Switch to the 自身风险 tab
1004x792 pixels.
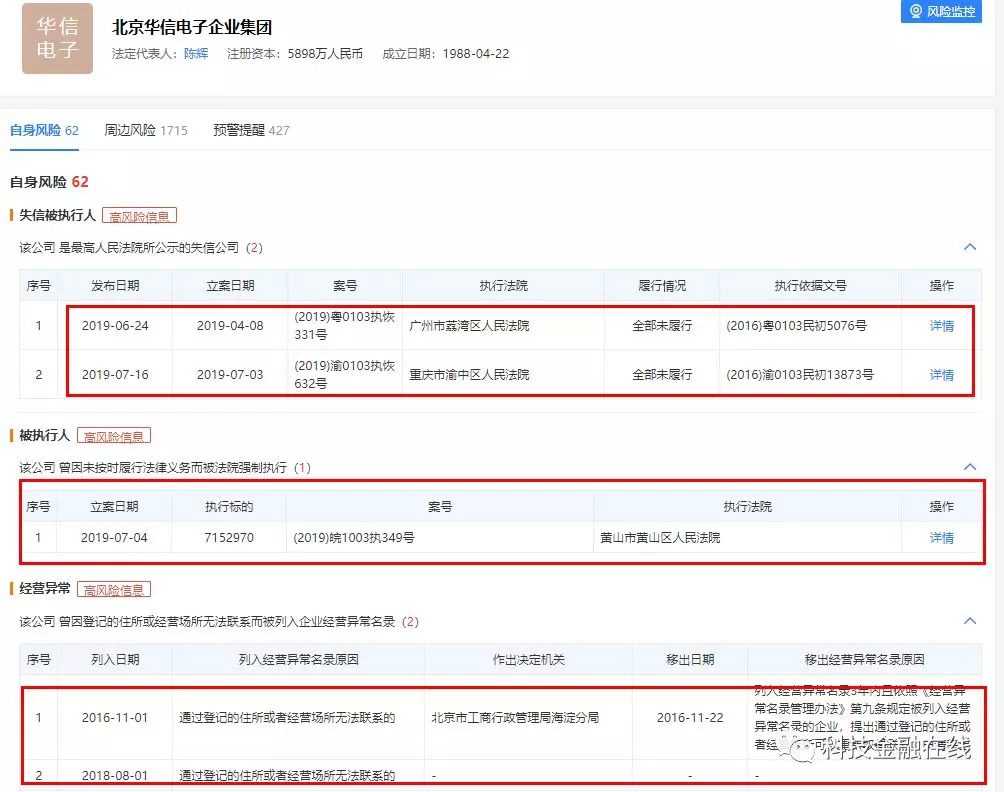[44, 131]
